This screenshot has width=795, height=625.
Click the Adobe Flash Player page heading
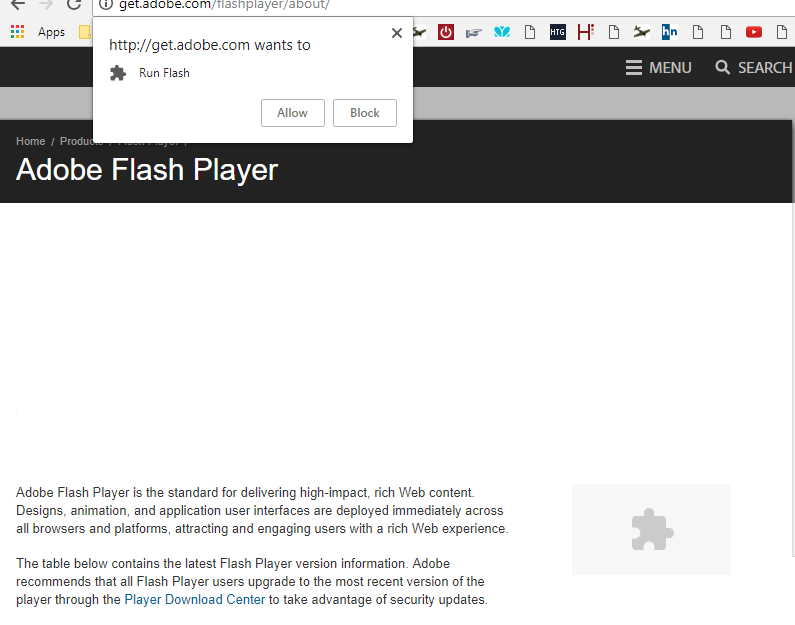coord(147,170)
